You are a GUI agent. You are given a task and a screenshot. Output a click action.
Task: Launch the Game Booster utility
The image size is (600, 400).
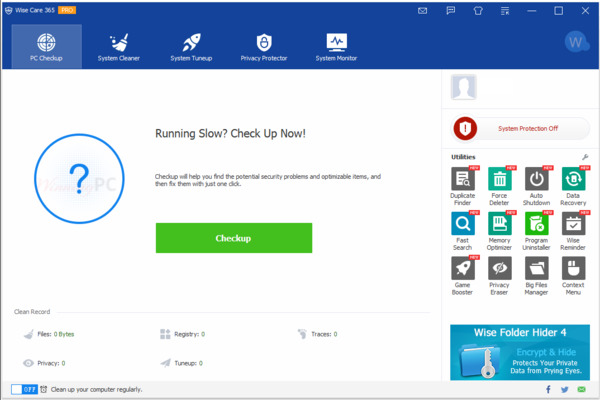(x=463, y=276)
